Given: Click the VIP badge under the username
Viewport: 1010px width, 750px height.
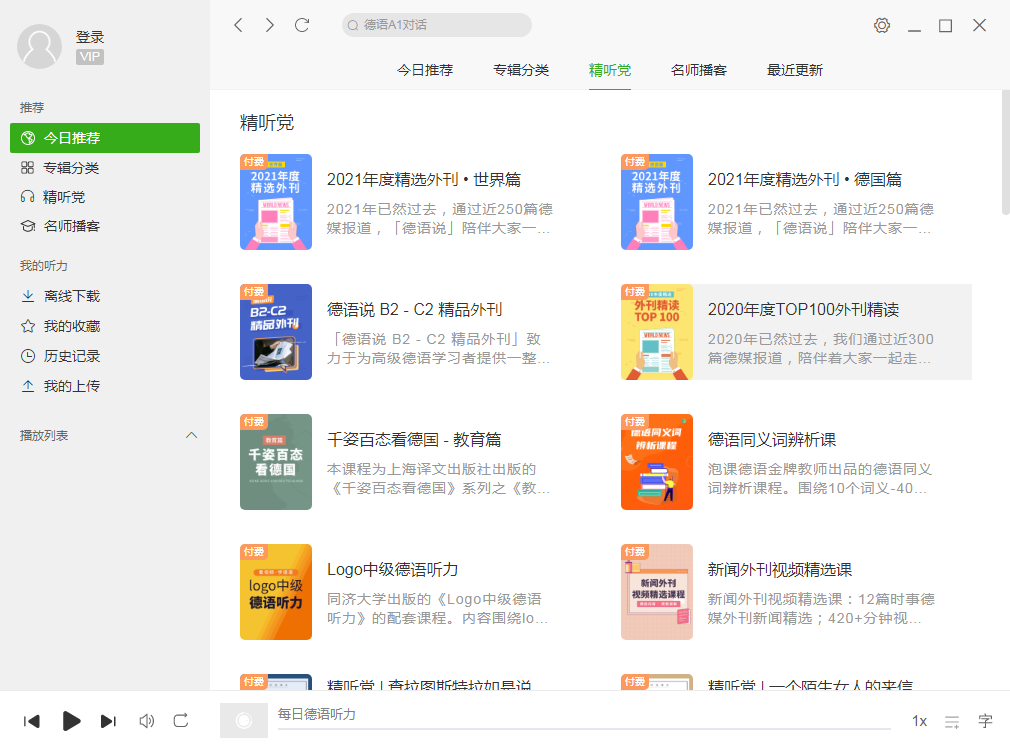Looking at the screenshot, I should (x=90, y=57).
